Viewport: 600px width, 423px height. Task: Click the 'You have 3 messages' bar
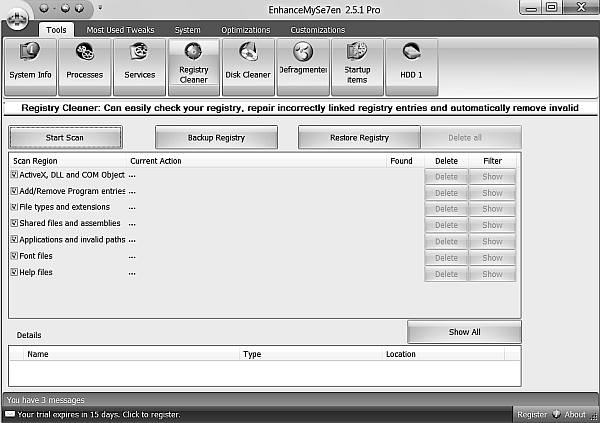tap(300, 400)
